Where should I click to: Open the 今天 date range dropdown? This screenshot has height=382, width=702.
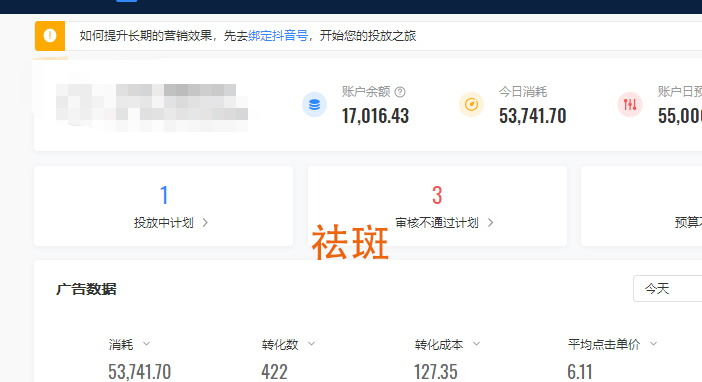[x=668, y=288]
